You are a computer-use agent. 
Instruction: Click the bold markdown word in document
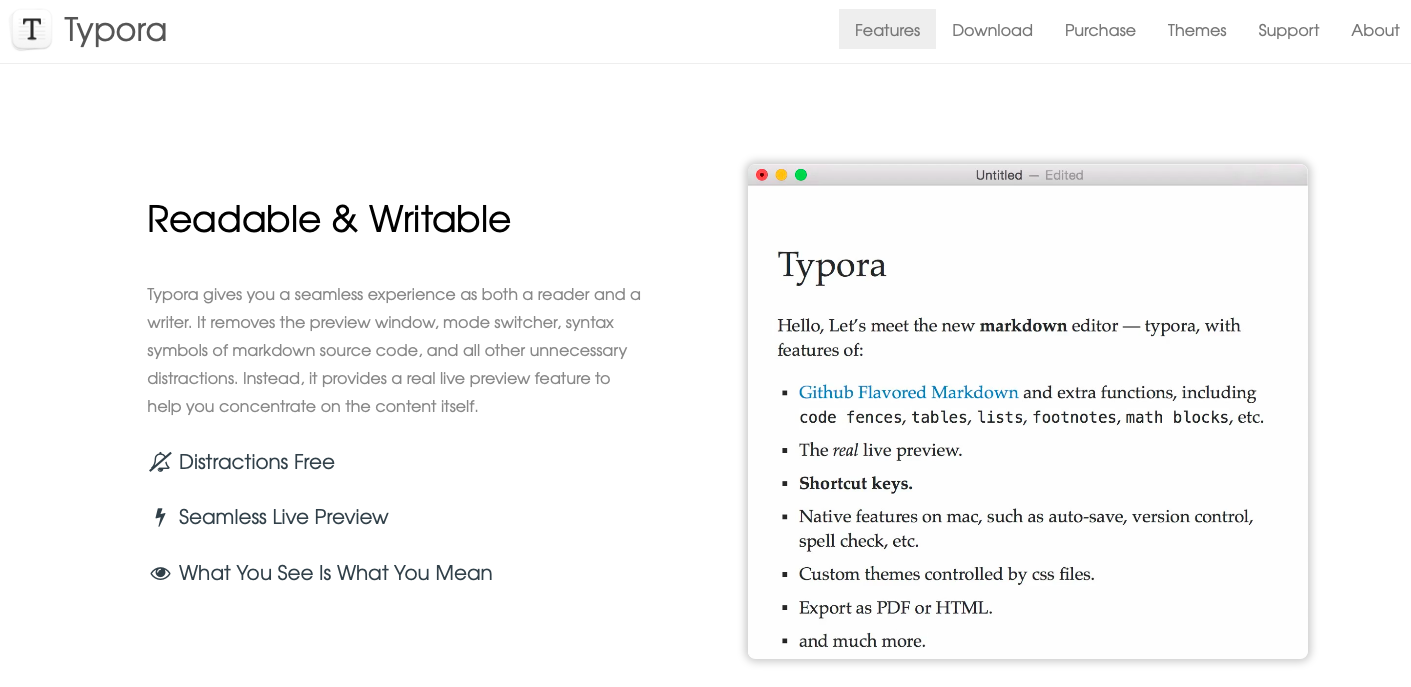[x=1023, y=325]
